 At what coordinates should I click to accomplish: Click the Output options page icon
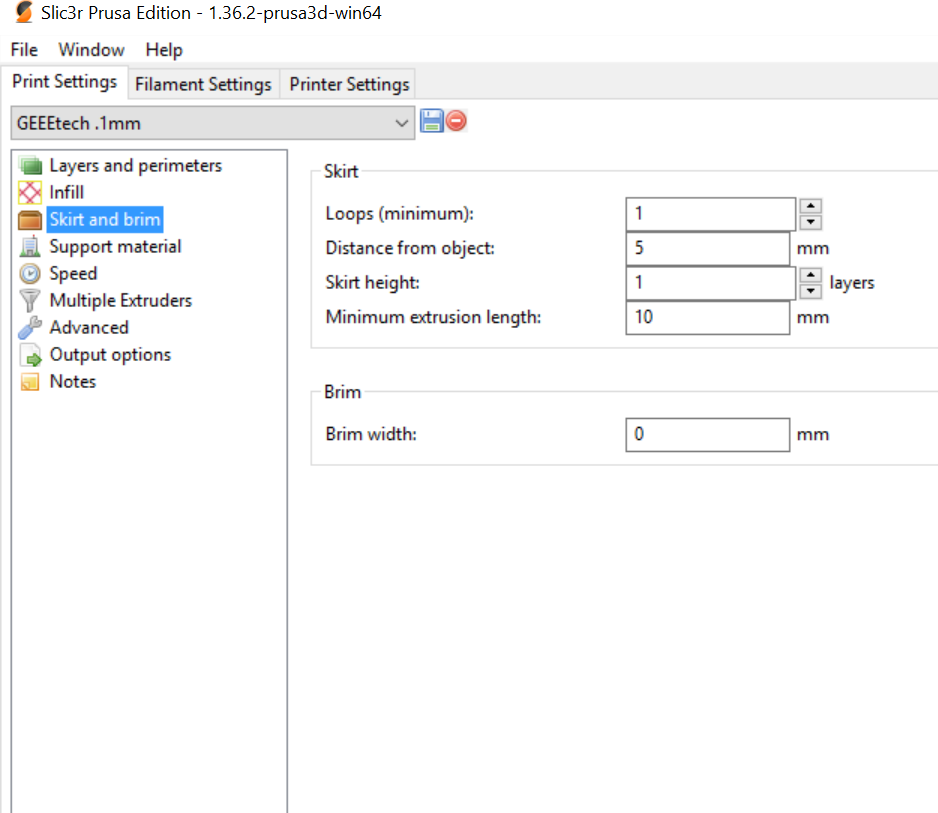point(31,355)
